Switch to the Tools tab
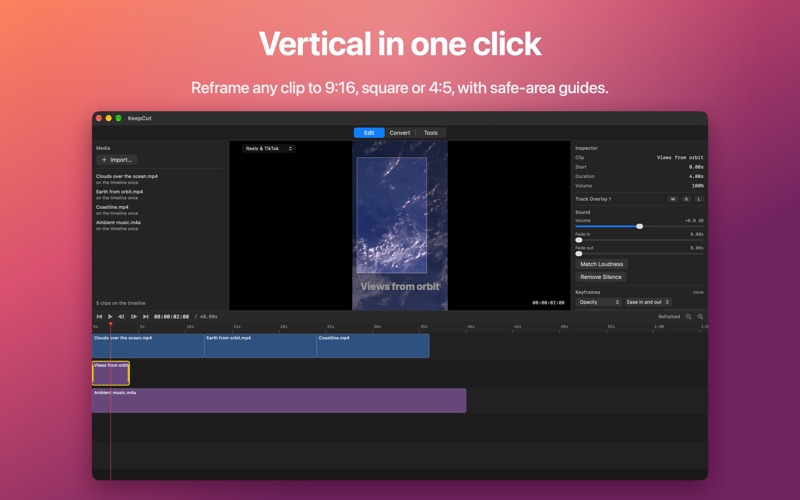 click(x=431, y=133)
